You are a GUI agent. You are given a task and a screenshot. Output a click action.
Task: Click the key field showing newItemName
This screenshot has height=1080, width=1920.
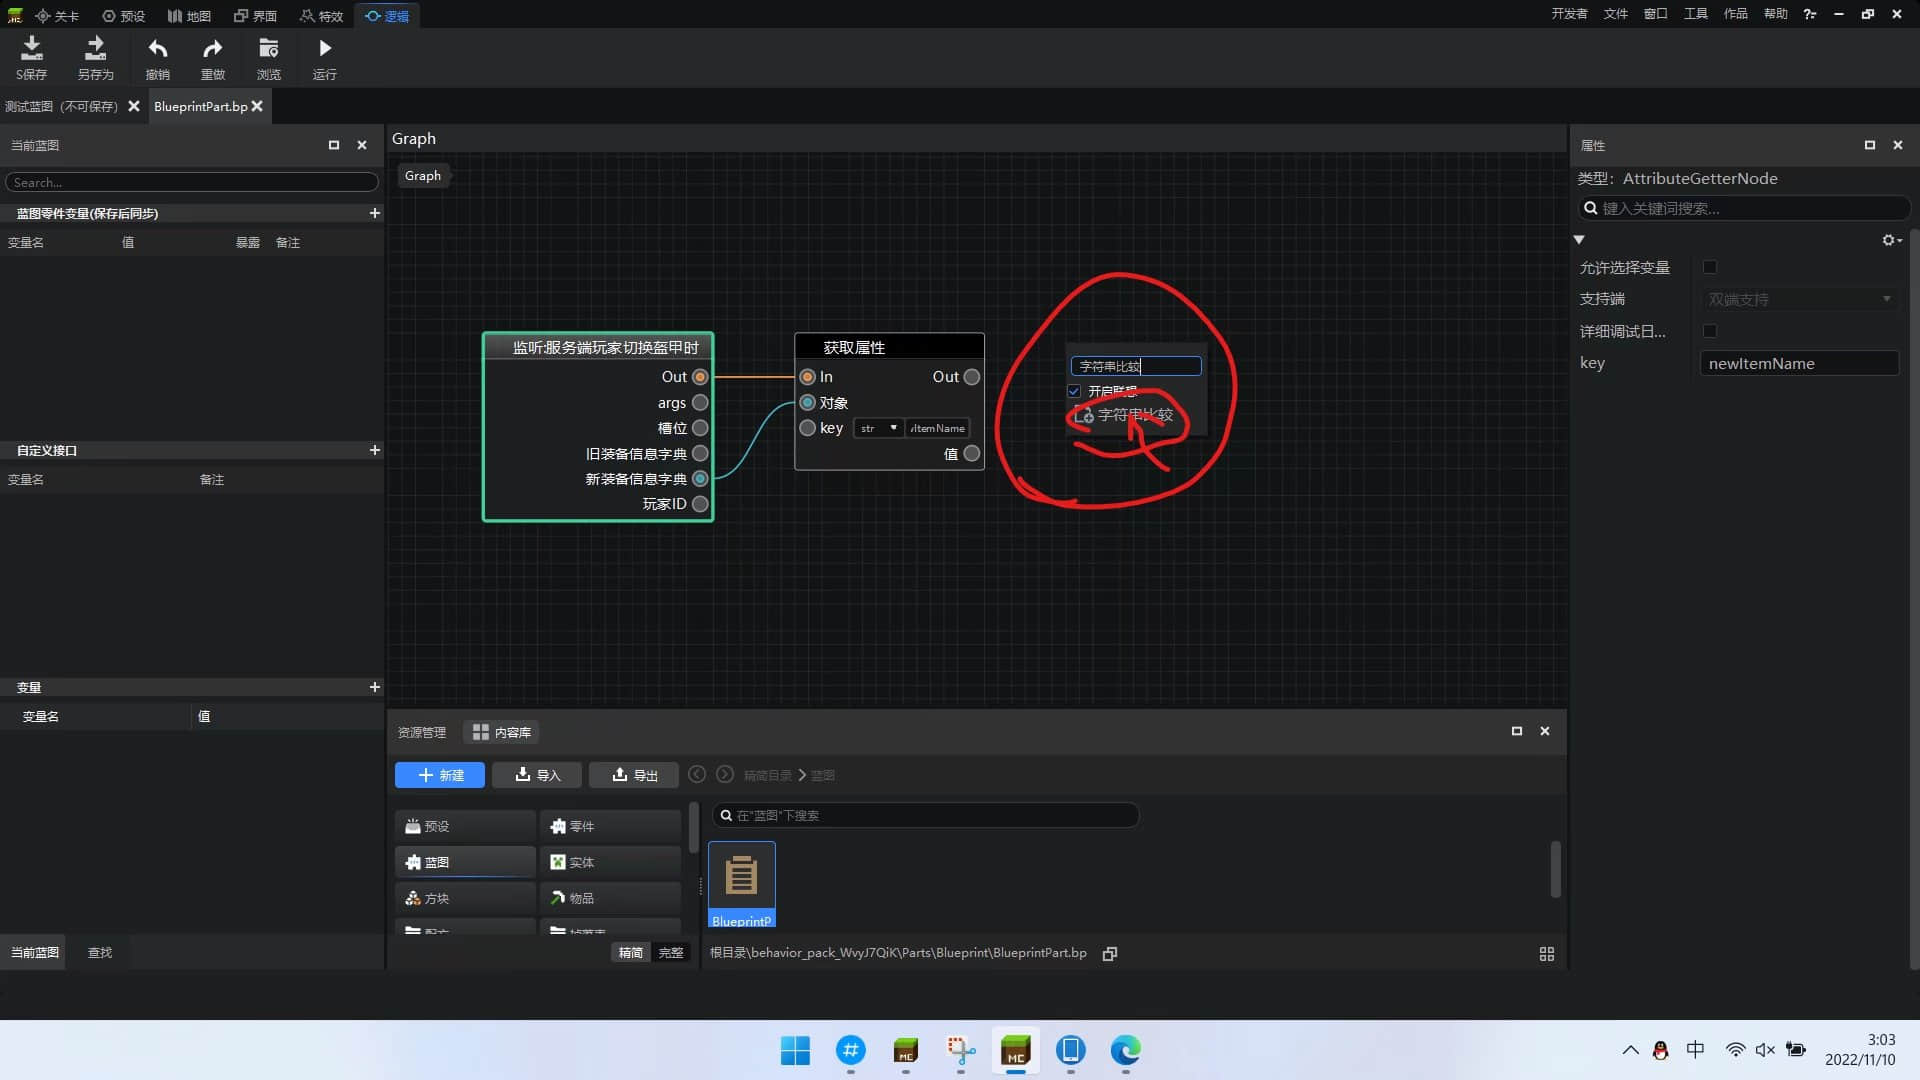point(1799,363)
